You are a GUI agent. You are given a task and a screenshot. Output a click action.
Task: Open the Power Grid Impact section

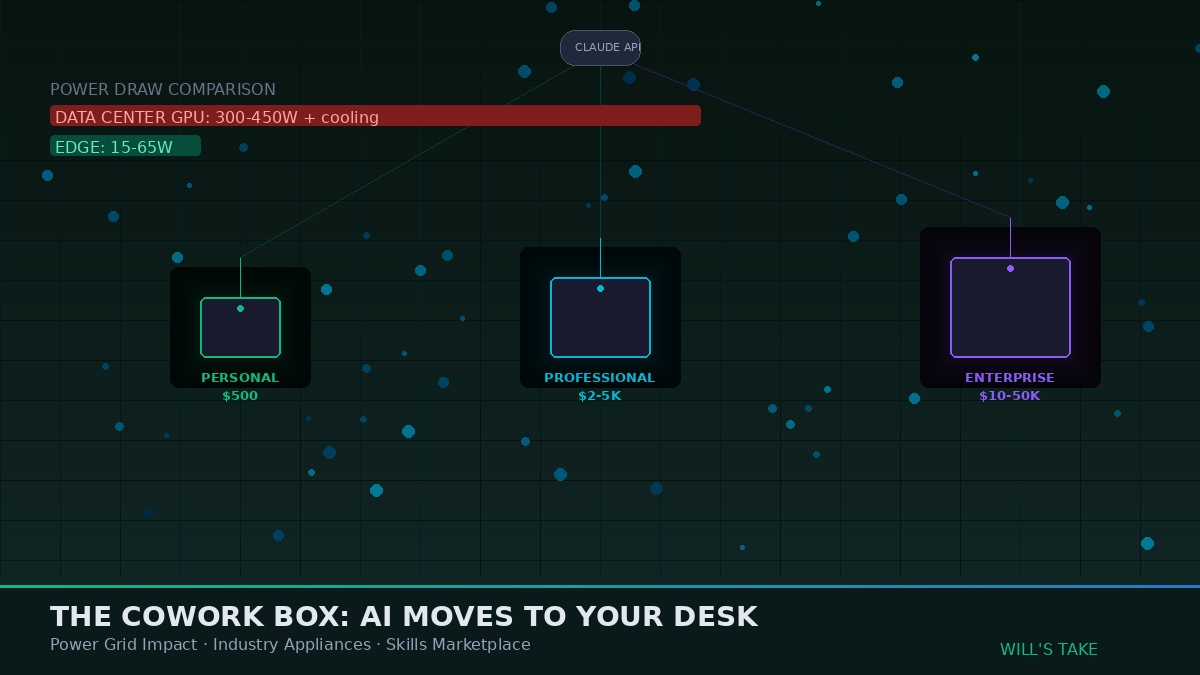(123, 644)
